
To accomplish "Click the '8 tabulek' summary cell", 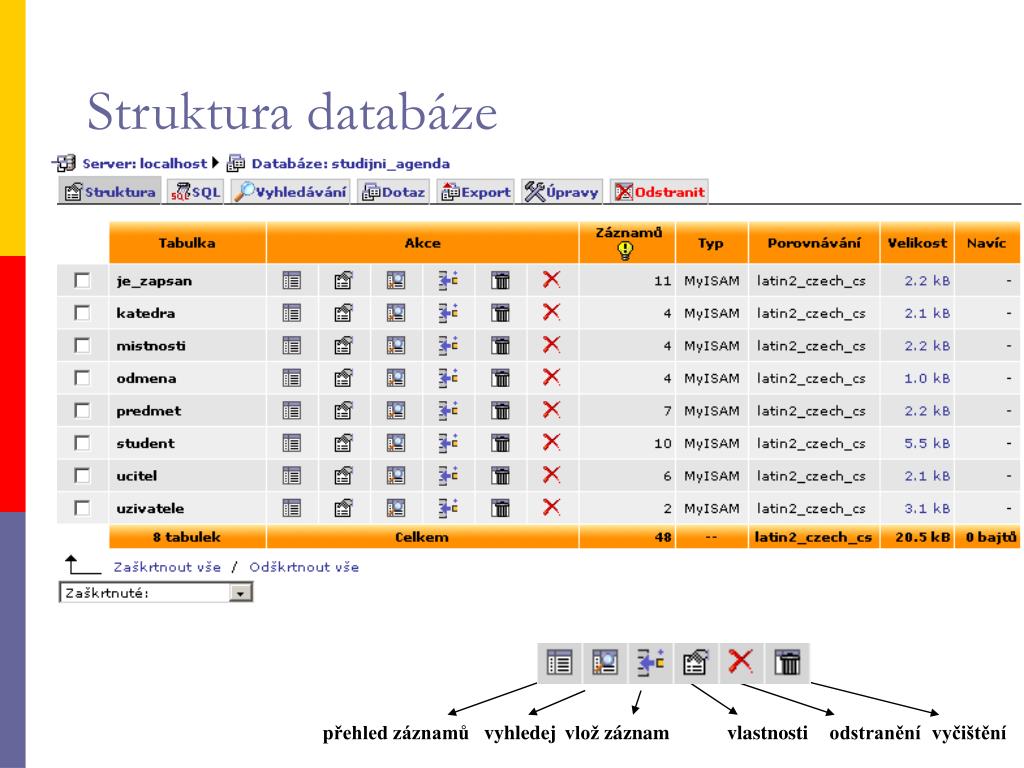I will 187,537.
